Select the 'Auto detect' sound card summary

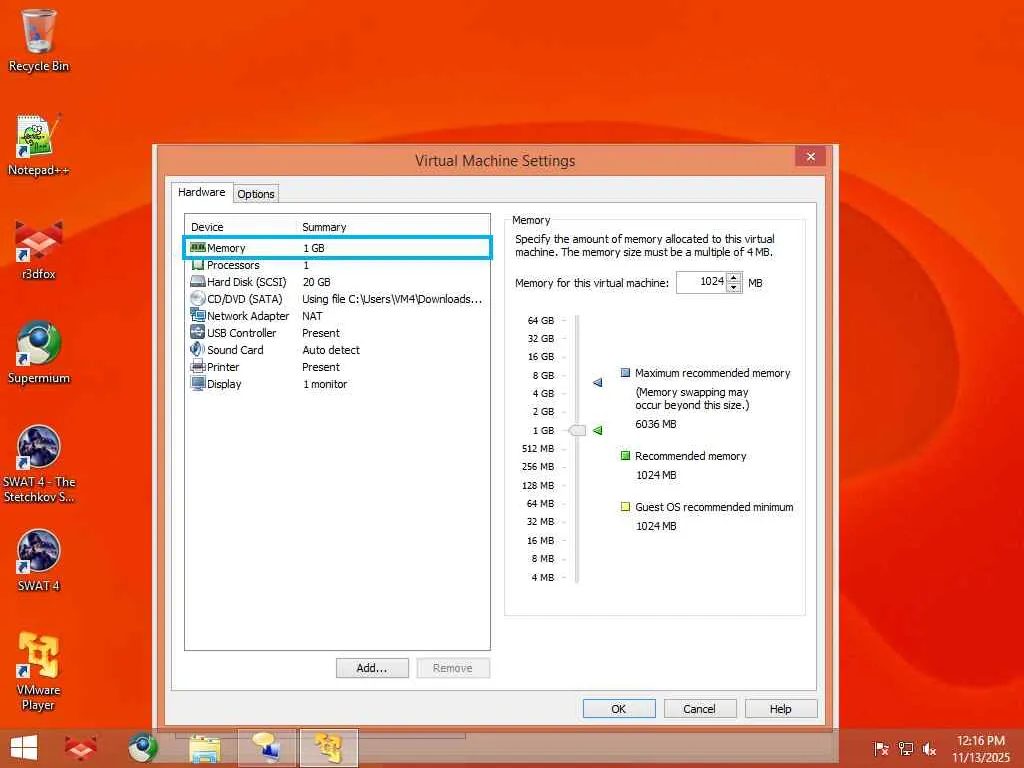click(x=331, y=349)
